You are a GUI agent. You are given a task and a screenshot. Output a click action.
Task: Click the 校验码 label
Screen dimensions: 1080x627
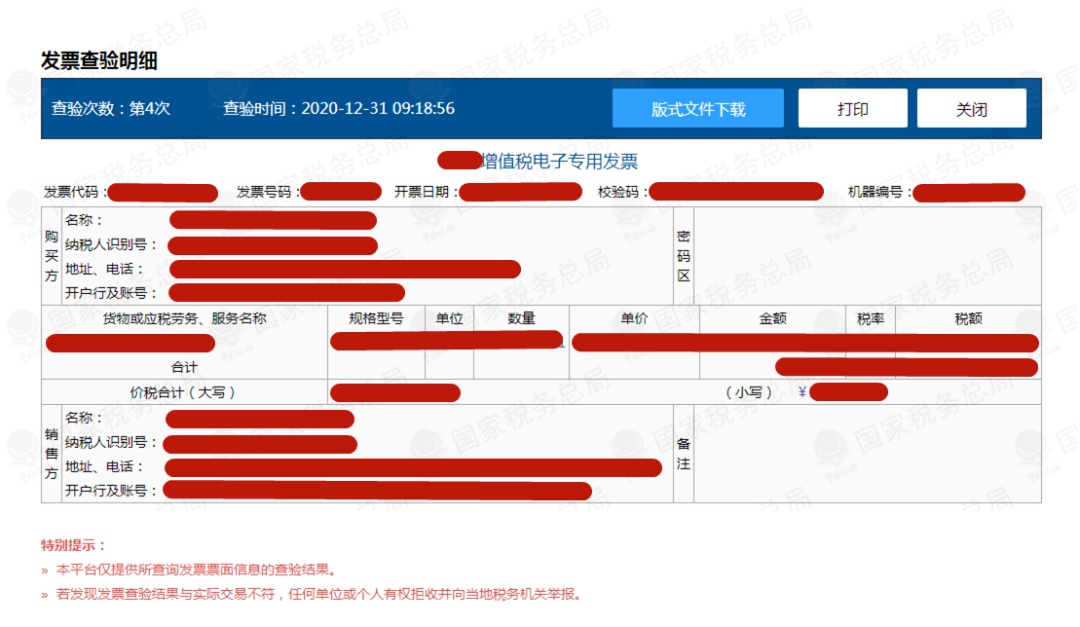point(622,192)
